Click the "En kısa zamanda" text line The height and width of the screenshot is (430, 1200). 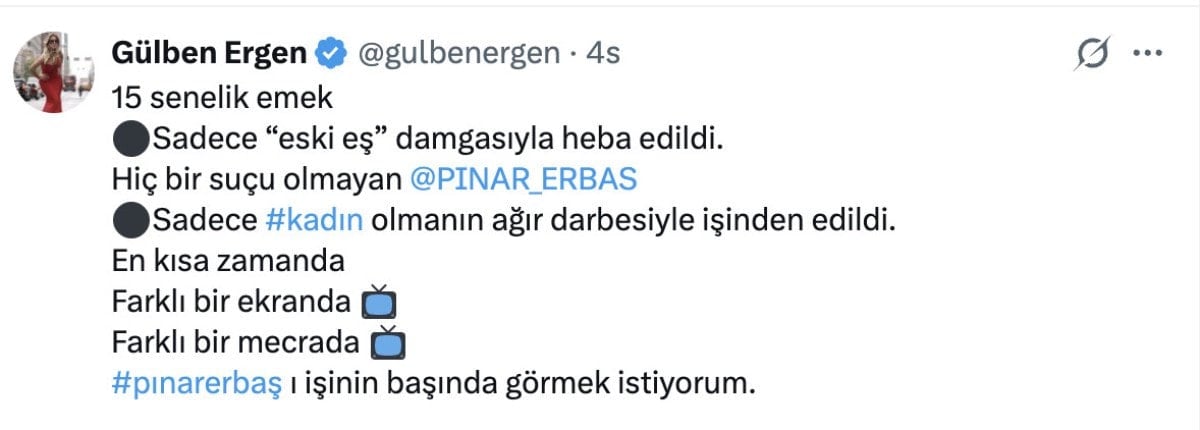tap(228, 260)
